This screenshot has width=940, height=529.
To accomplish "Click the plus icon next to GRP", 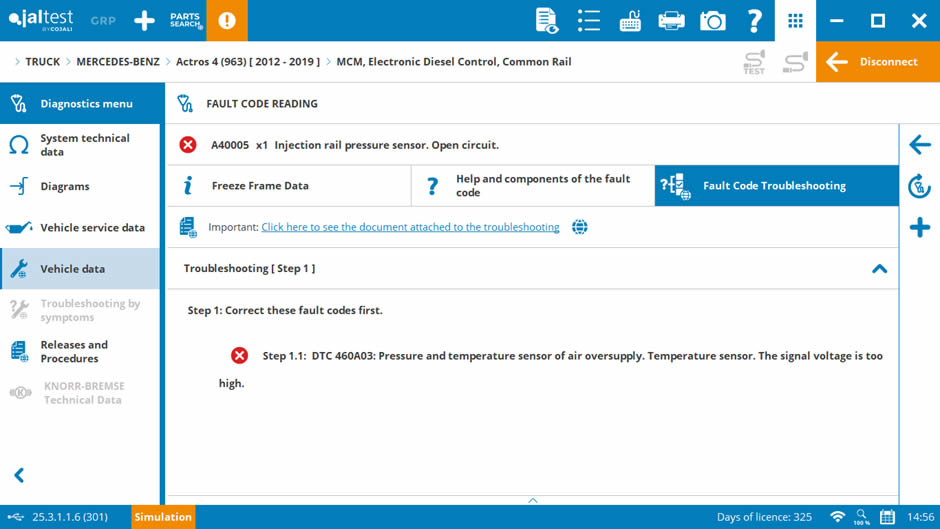I will (144, 20).
